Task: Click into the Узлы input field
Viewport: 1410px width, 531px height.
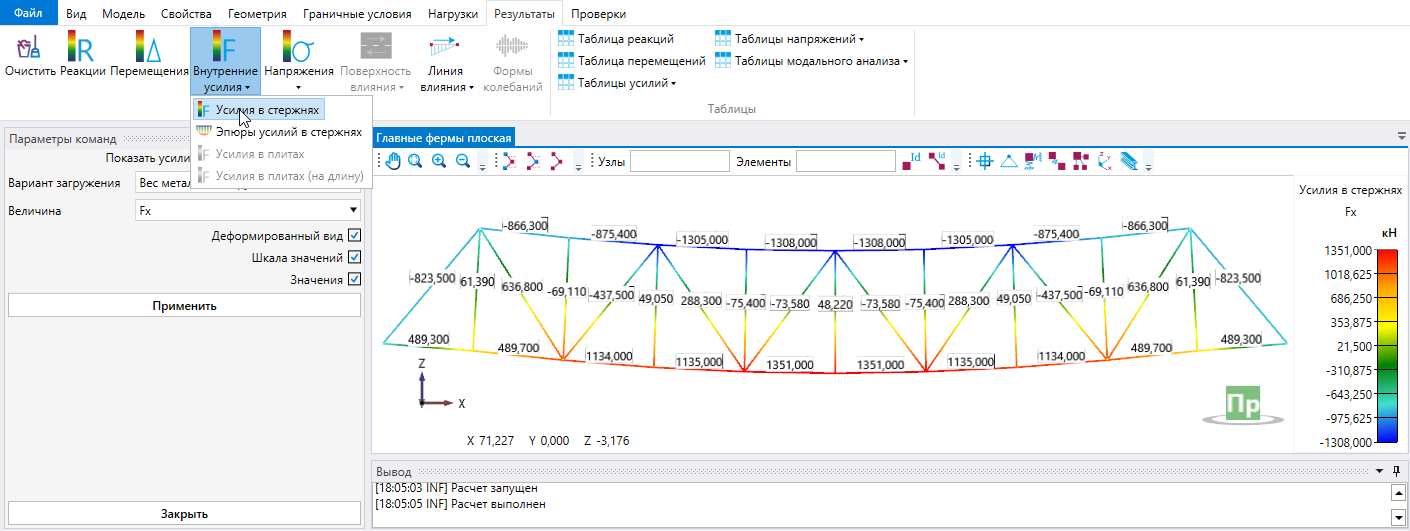Action: (x=680, y=161)
